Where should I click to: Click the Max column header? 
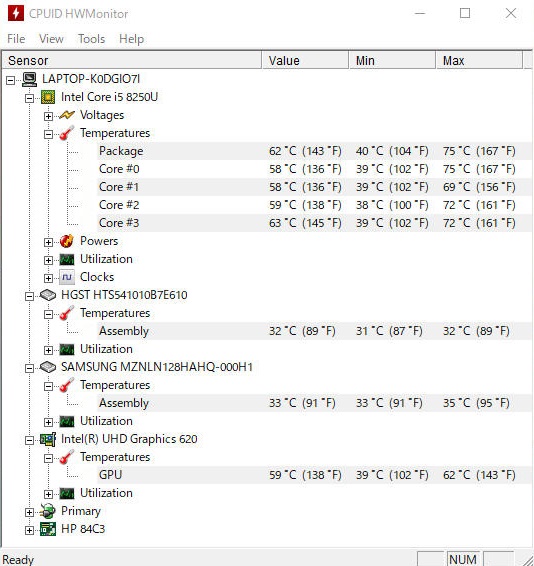(479, 60)
